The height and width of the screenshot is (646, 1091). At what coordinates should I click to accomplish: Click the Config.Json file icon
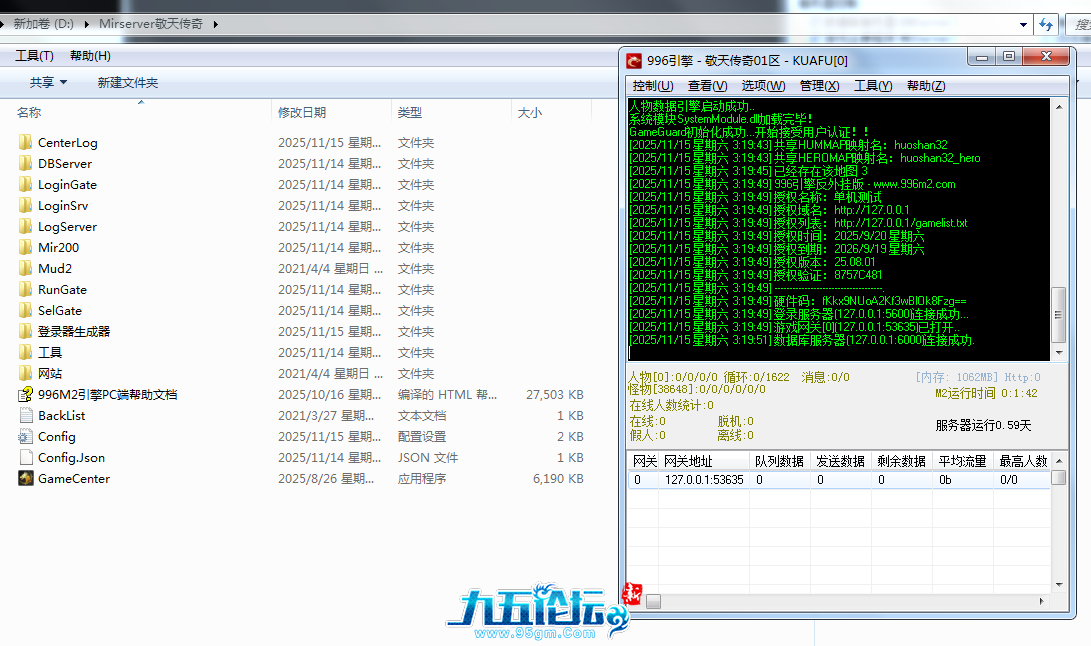click(26, 457)
